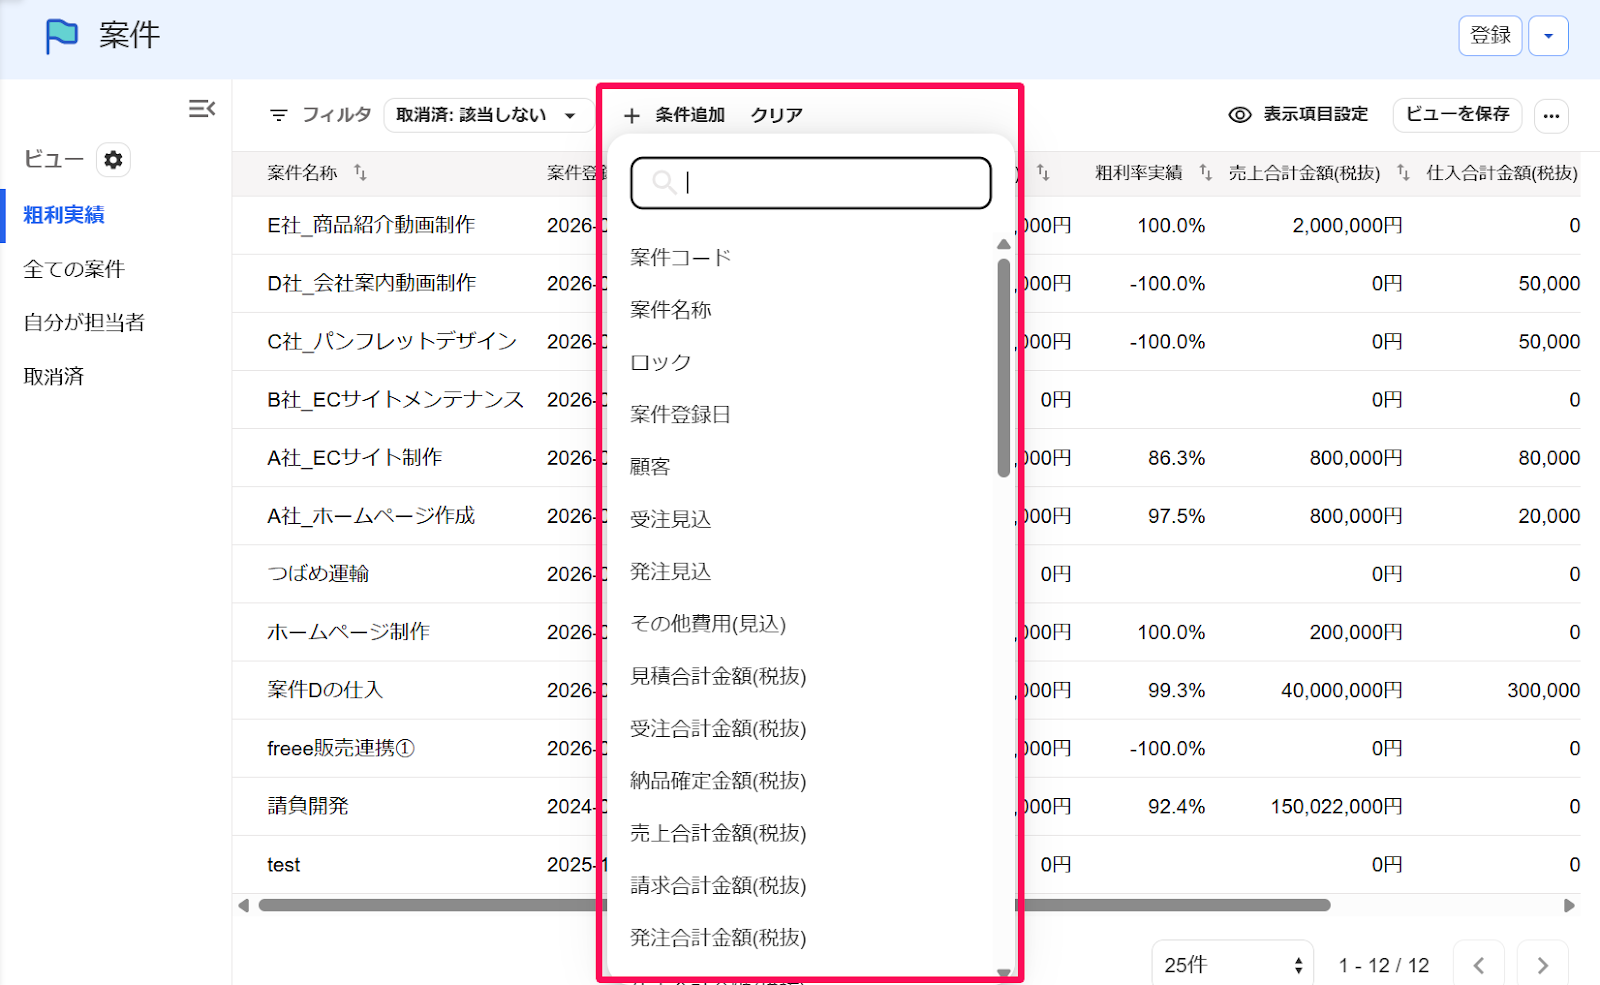Click 40,000,000円 sales total cell
The height and width of the screenshot is (985, 1600).
[1342, 691]
